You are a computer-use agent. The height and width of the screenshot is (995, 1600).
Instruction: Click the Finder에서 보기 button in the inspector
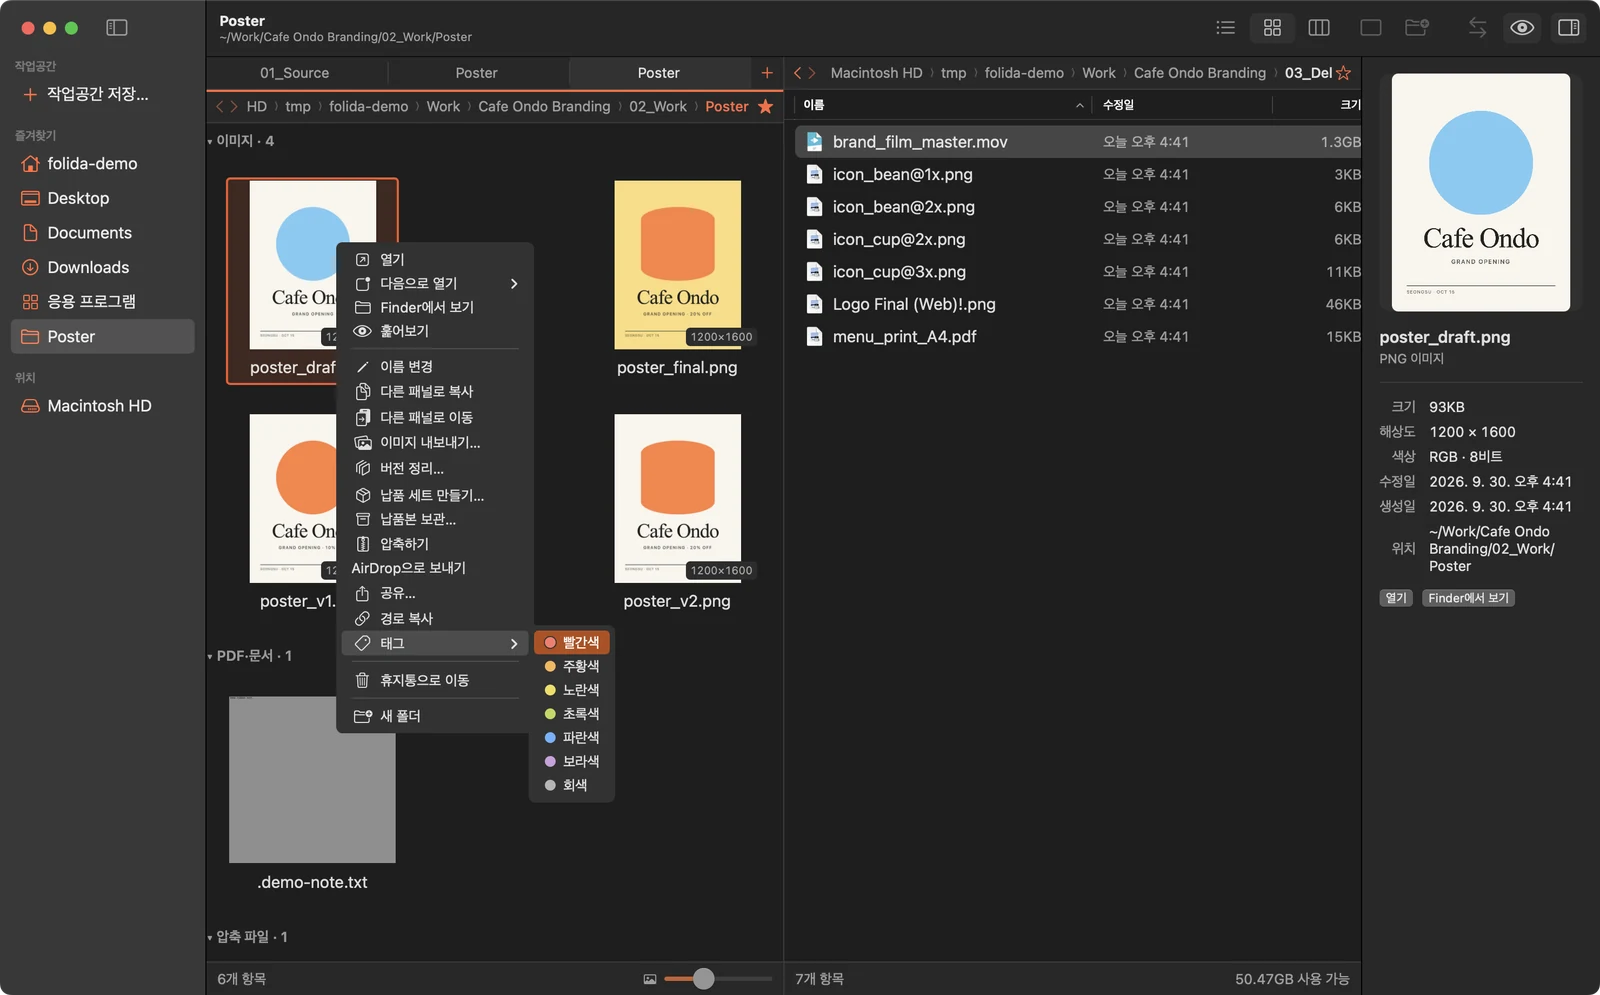click(x=1468, y=598)
